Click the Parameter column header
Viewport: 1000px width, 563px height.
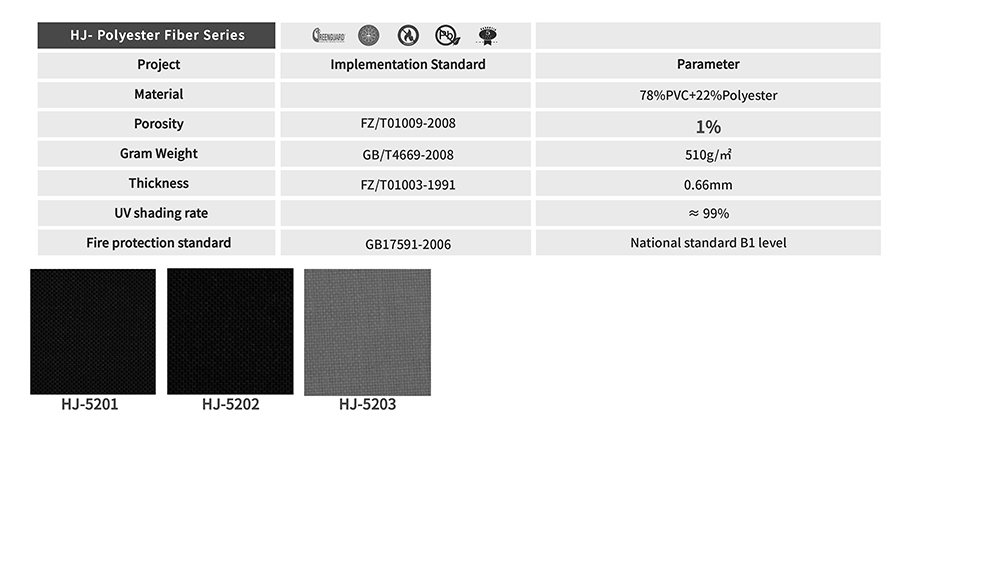708,65
